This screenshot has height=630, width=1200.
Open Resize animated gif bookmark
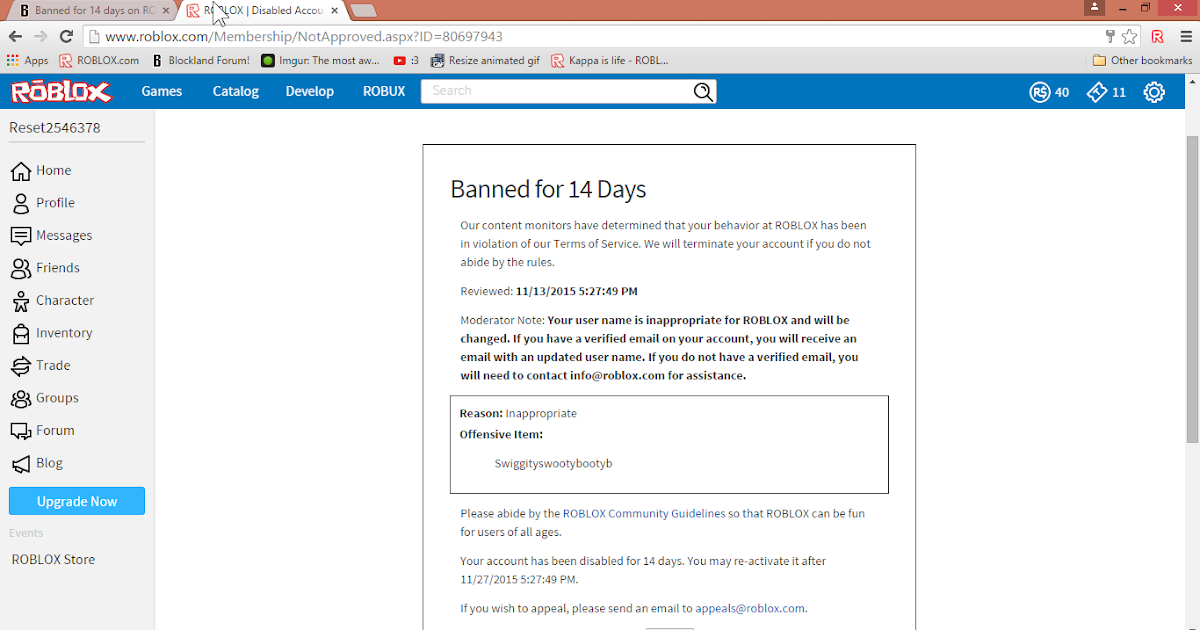tap(485, 60)
